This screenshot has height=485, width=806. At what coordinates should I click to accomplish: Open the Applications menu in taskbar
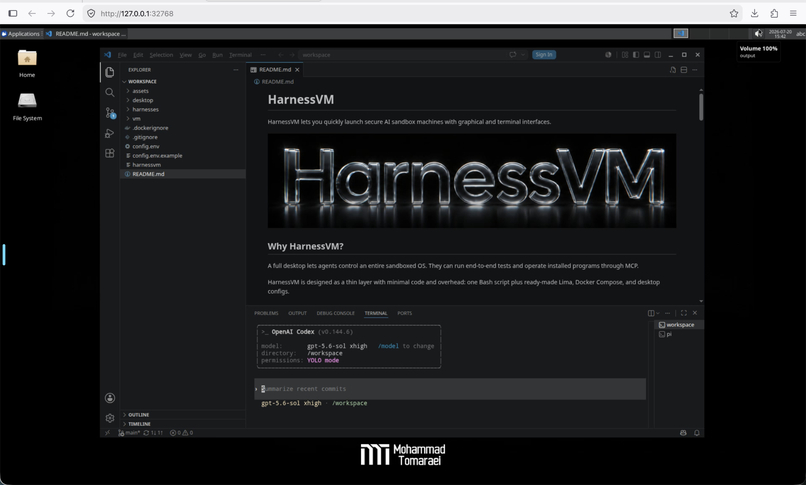tap(21, 34)
